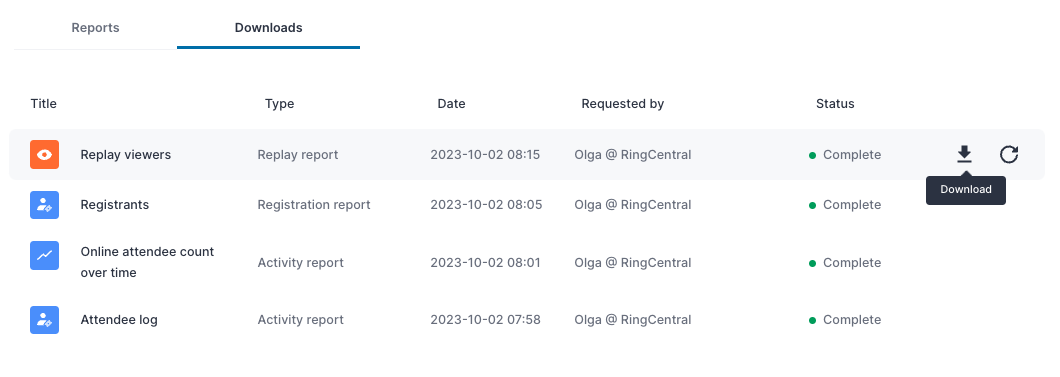The image size is (1060, 377).
Task: Click the blue person icon beside Registrants
Action: pyautogui.click(x=45, y=205)
